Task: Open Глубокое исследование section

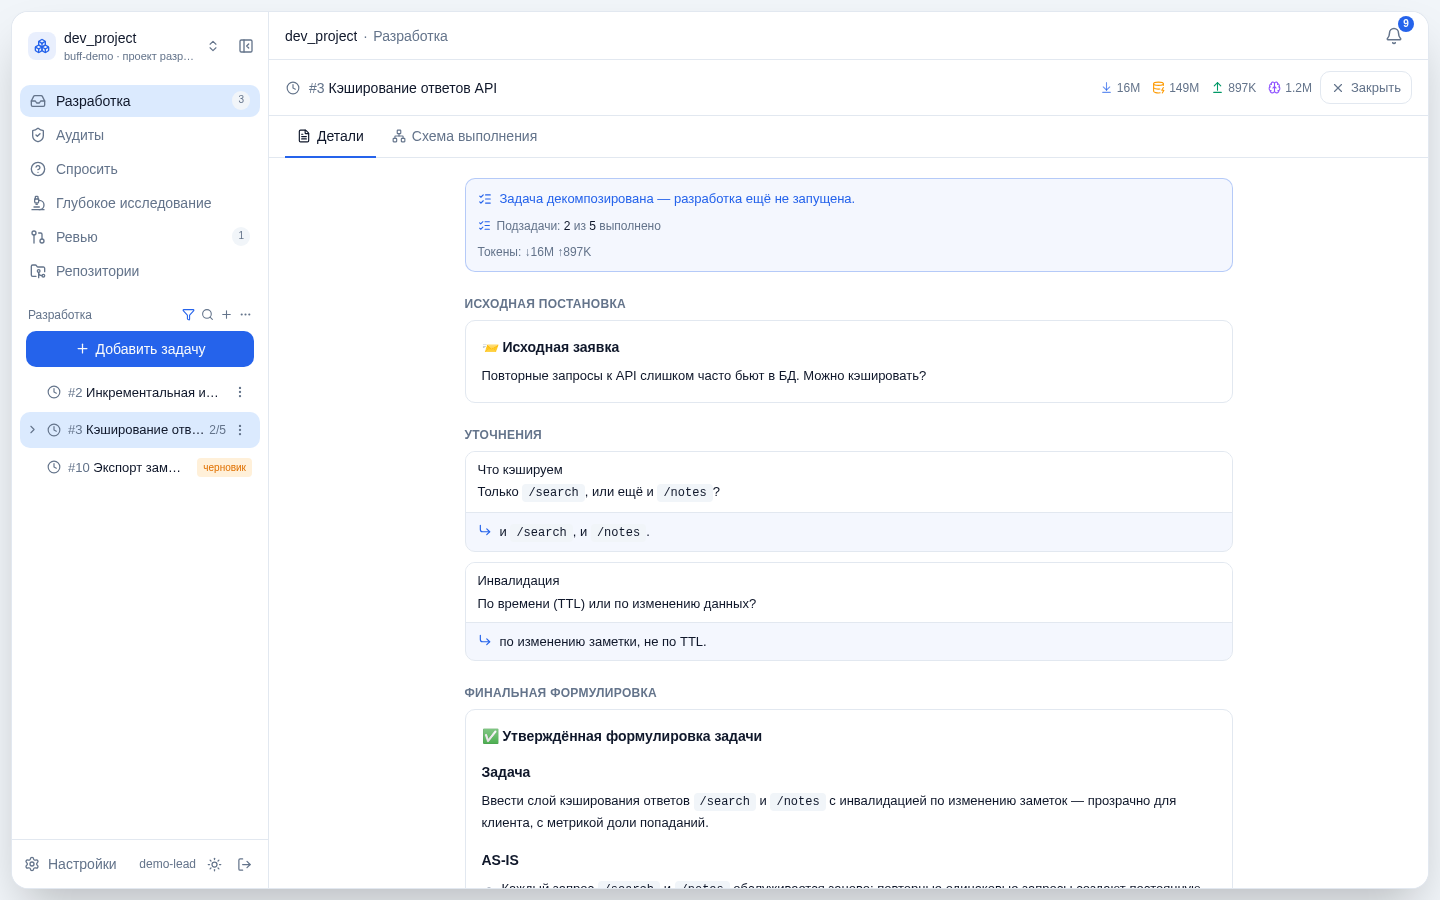Action: 140,203
